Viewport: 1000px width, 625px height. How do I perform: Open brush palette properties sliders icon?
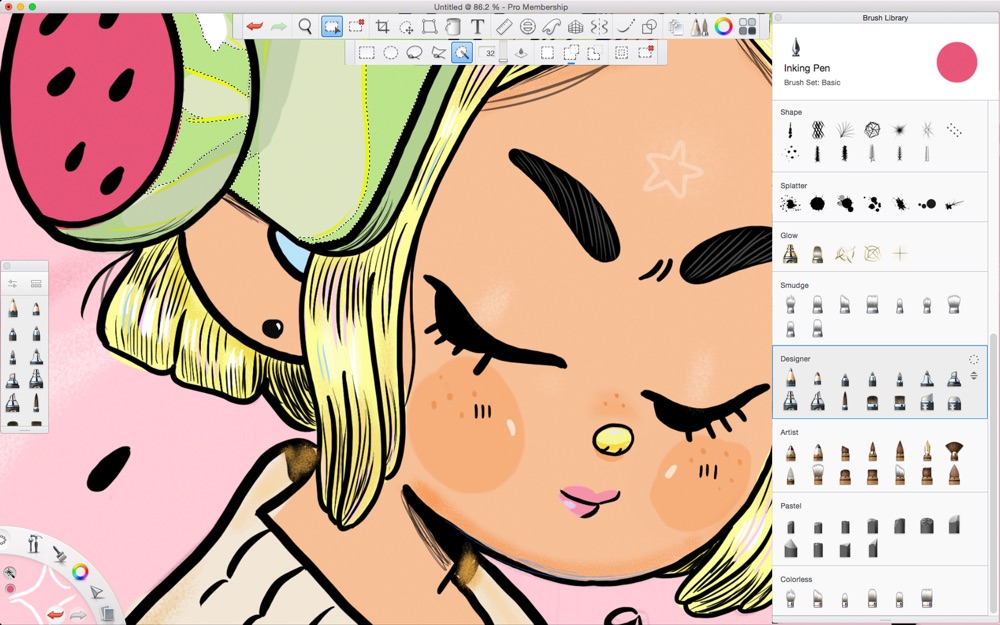(12, 283)
